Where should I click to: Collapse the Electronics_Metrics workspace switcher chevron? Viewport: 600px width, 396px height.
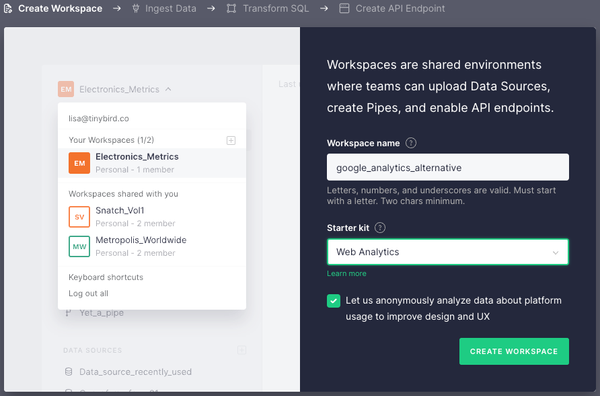click(168, 89)
